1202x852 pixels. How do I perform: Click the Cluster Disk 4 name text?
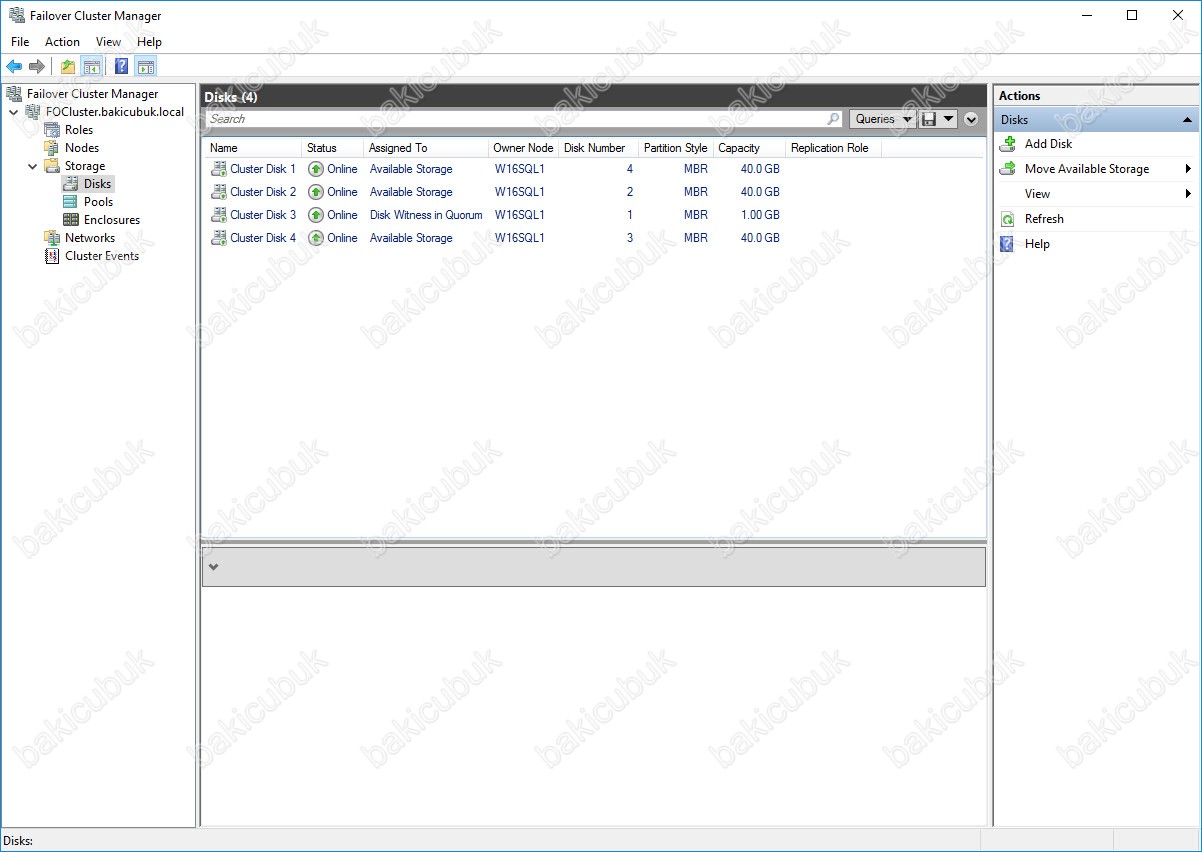point(263,238)
